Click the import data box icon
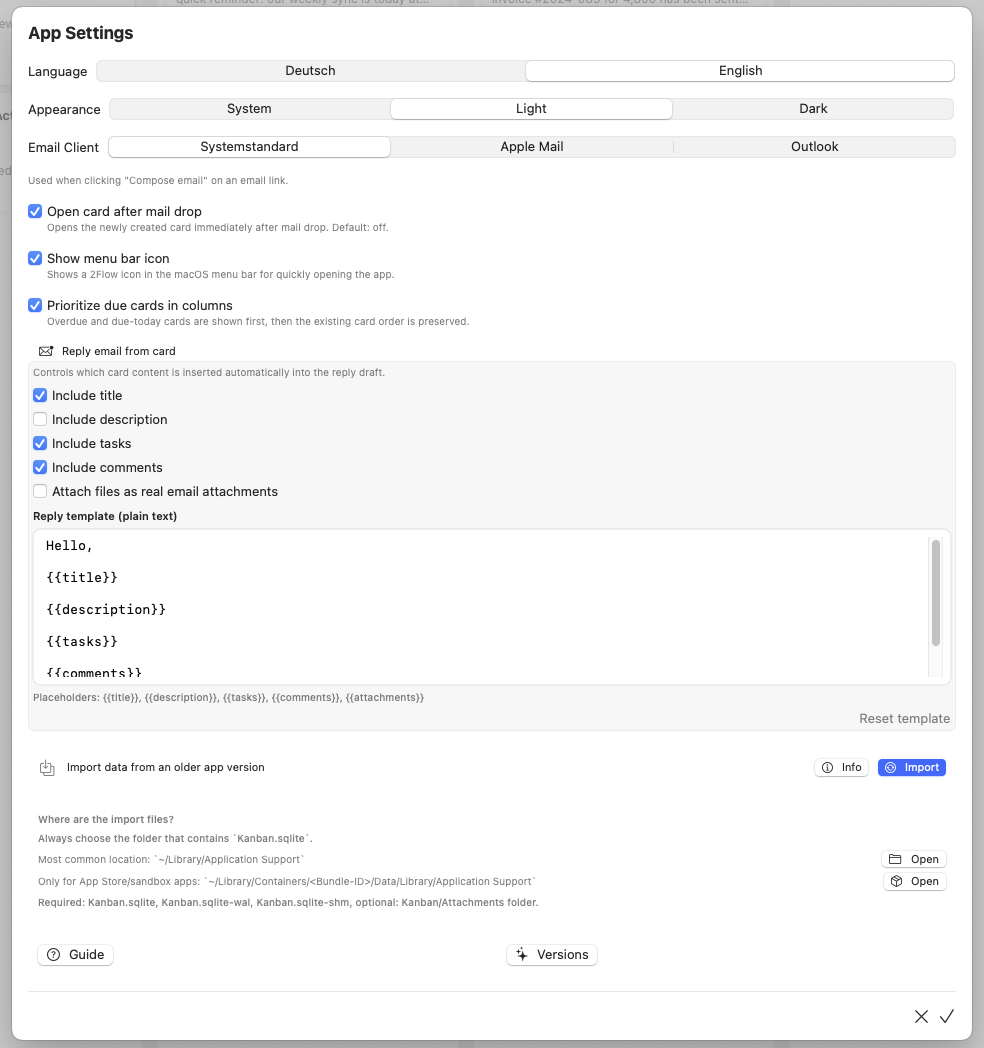This screenshot has height=1048, width=984. pos(47,768)
